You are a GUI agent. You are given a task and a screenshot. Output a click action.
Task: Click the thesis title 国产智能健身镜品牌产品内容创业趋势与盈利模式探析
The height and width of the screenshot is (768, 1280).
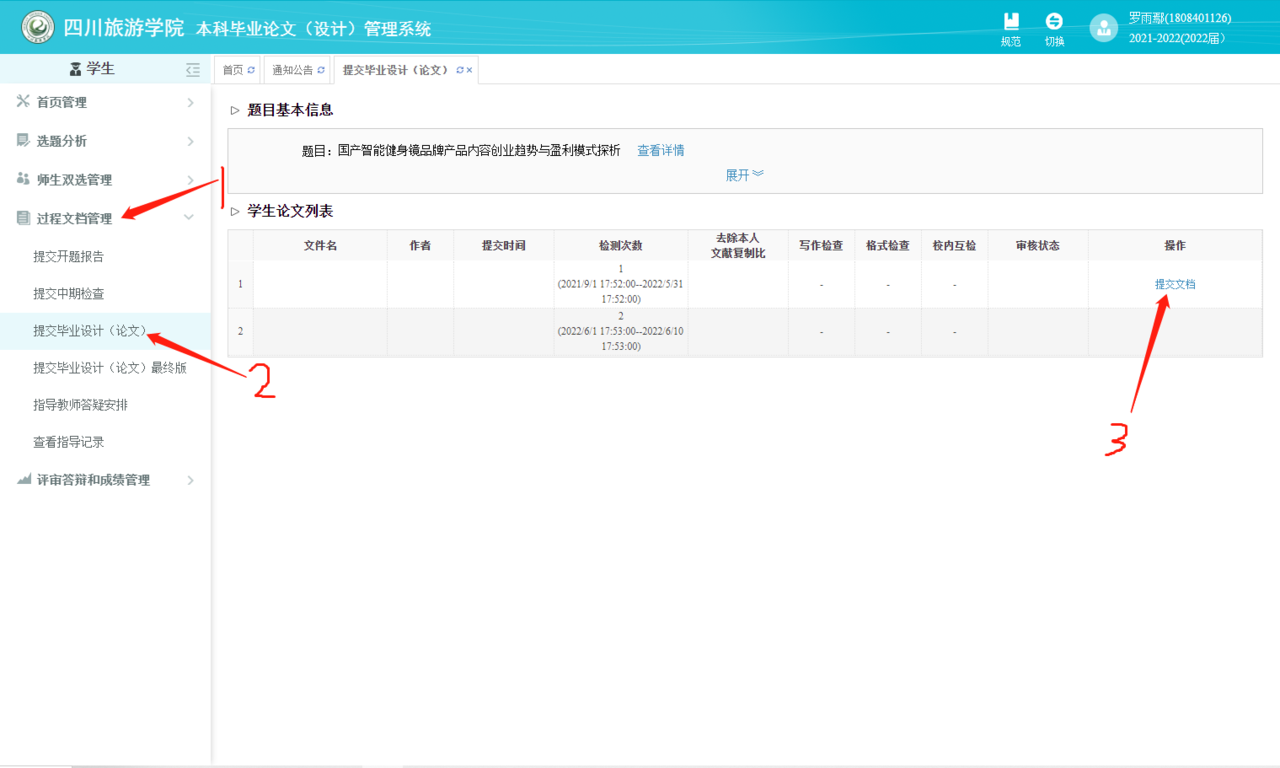pos(479,151)
